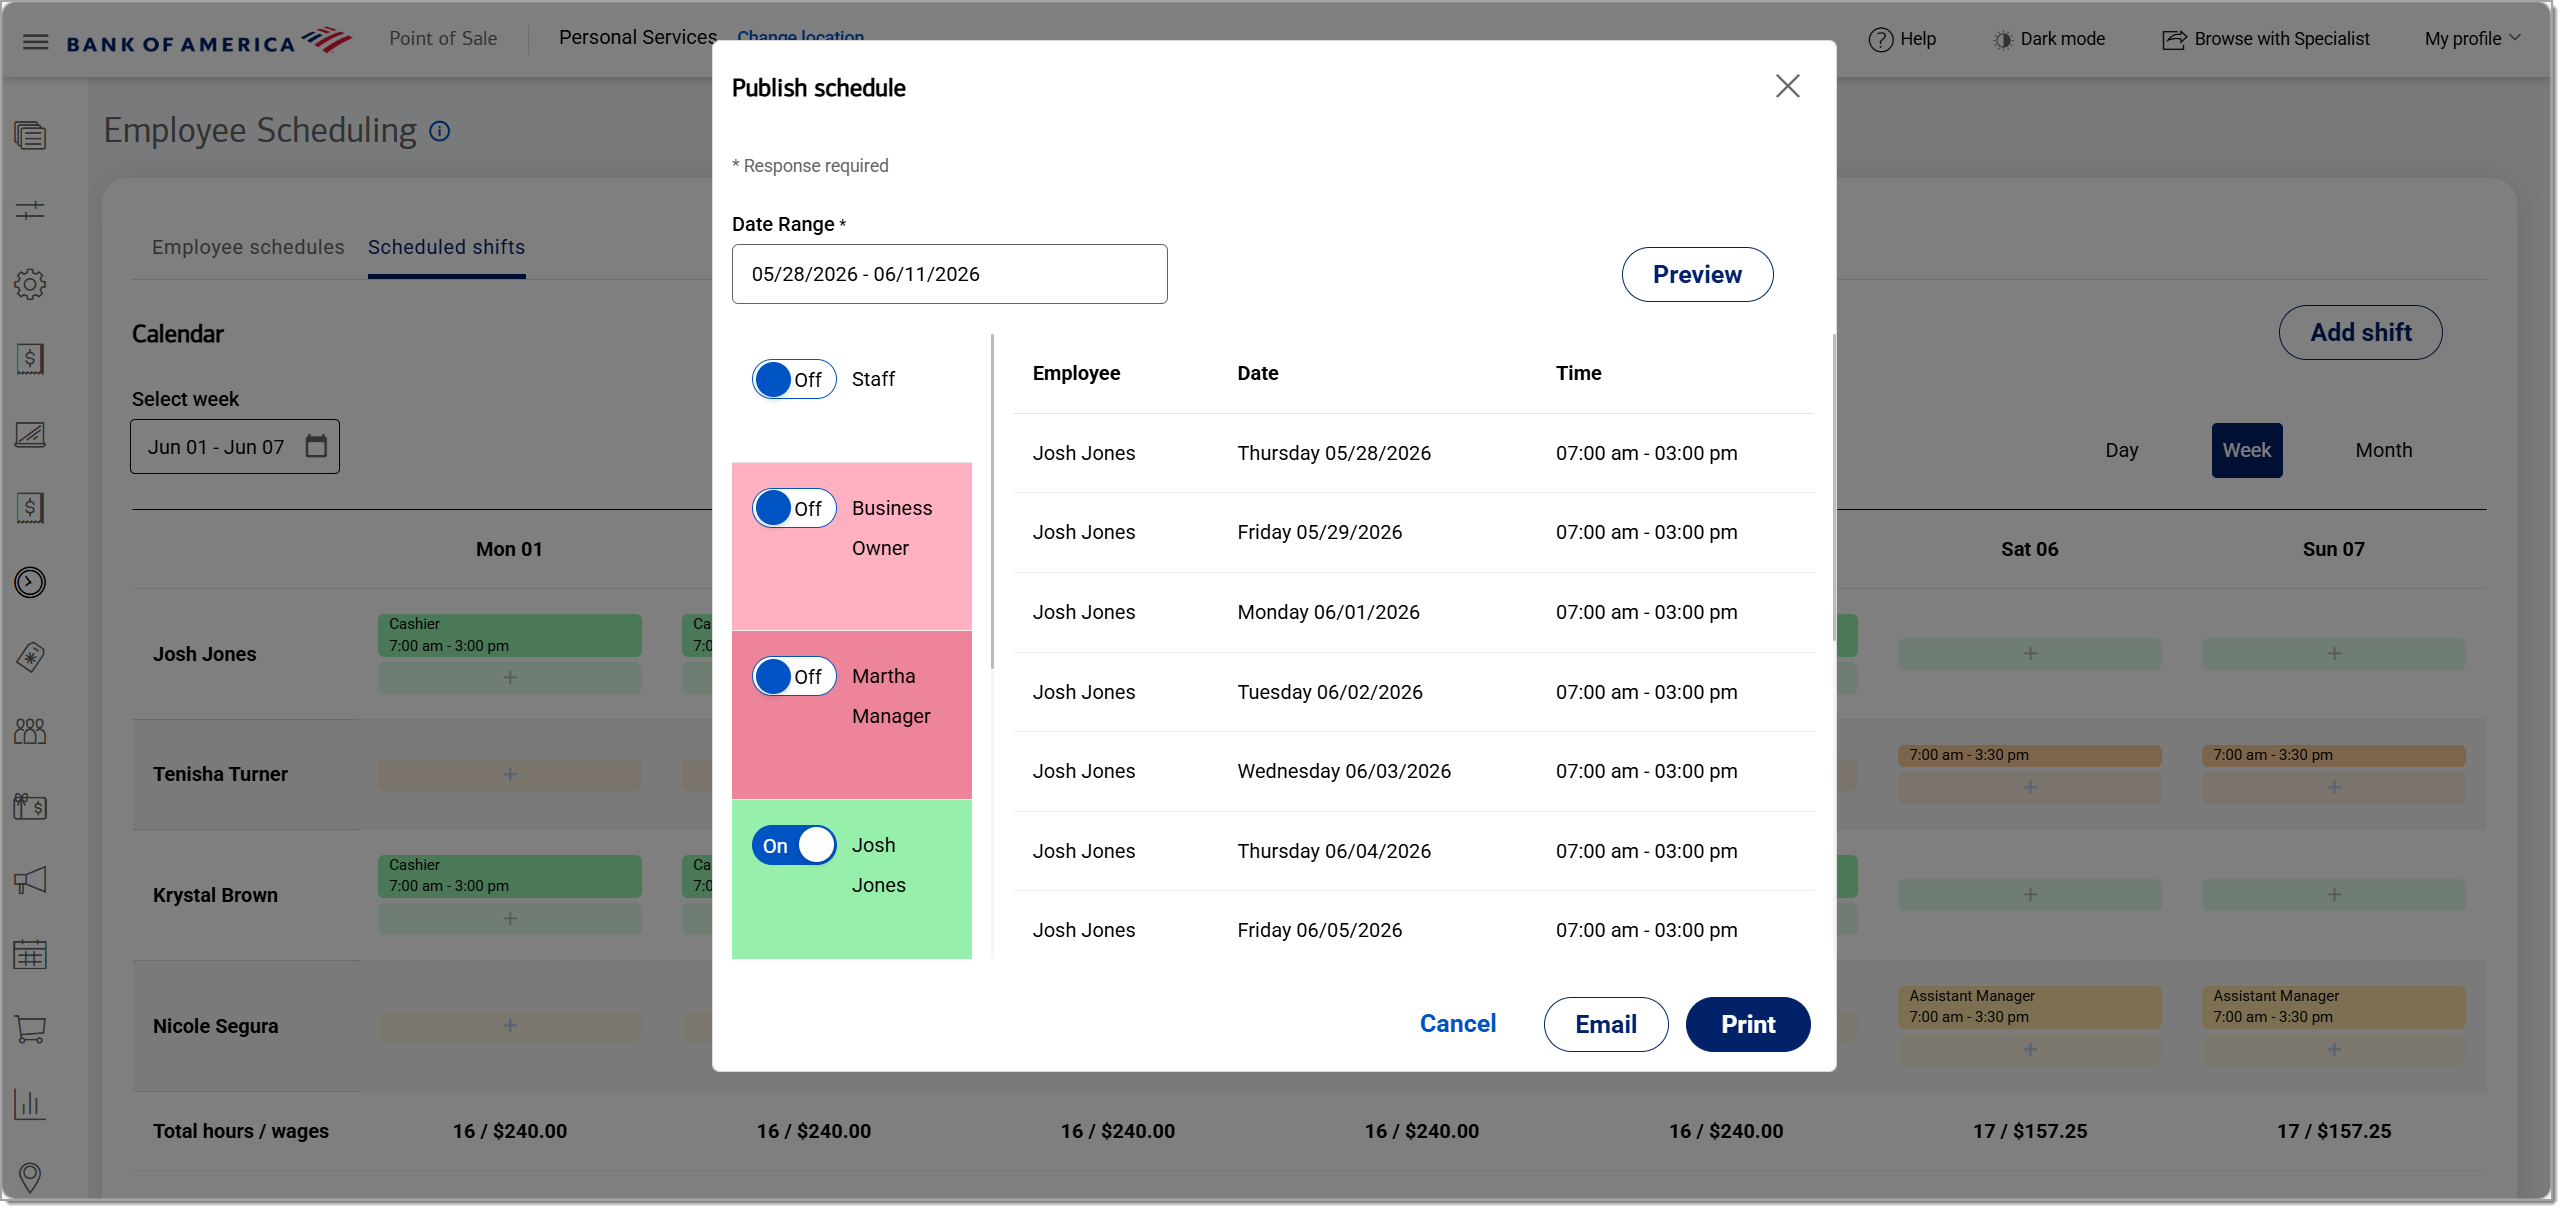This screenshot has width=2563, height=1211.
Task: Click Josh Jones Monday Cashier shift
Action: (509, 635)
